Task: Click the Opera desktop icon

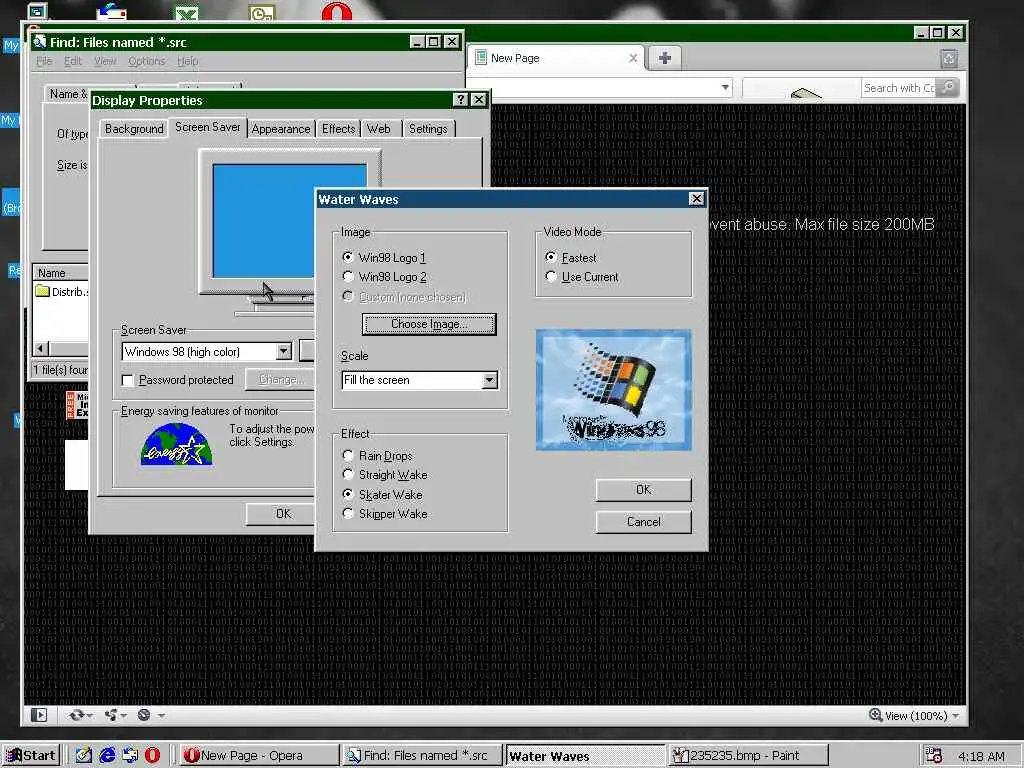Action: (336, 10)
